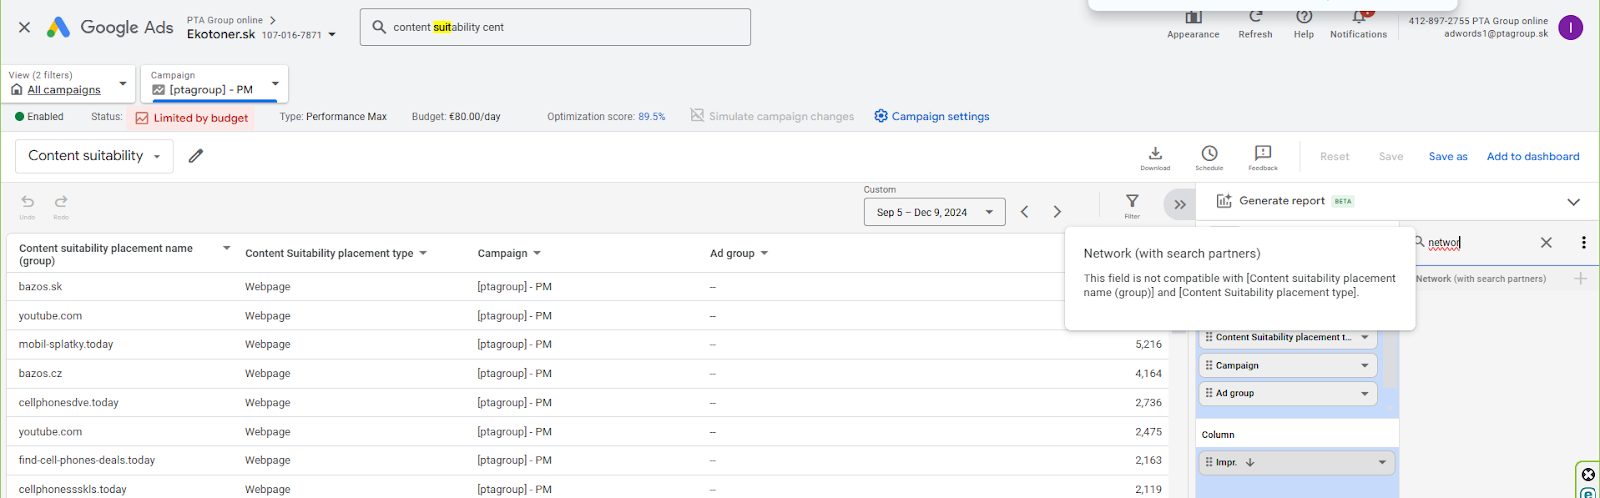Change sort direction arrow on Impr. column chip
This screenshot has width=1600, height=498.
[x=1250, y=463]
